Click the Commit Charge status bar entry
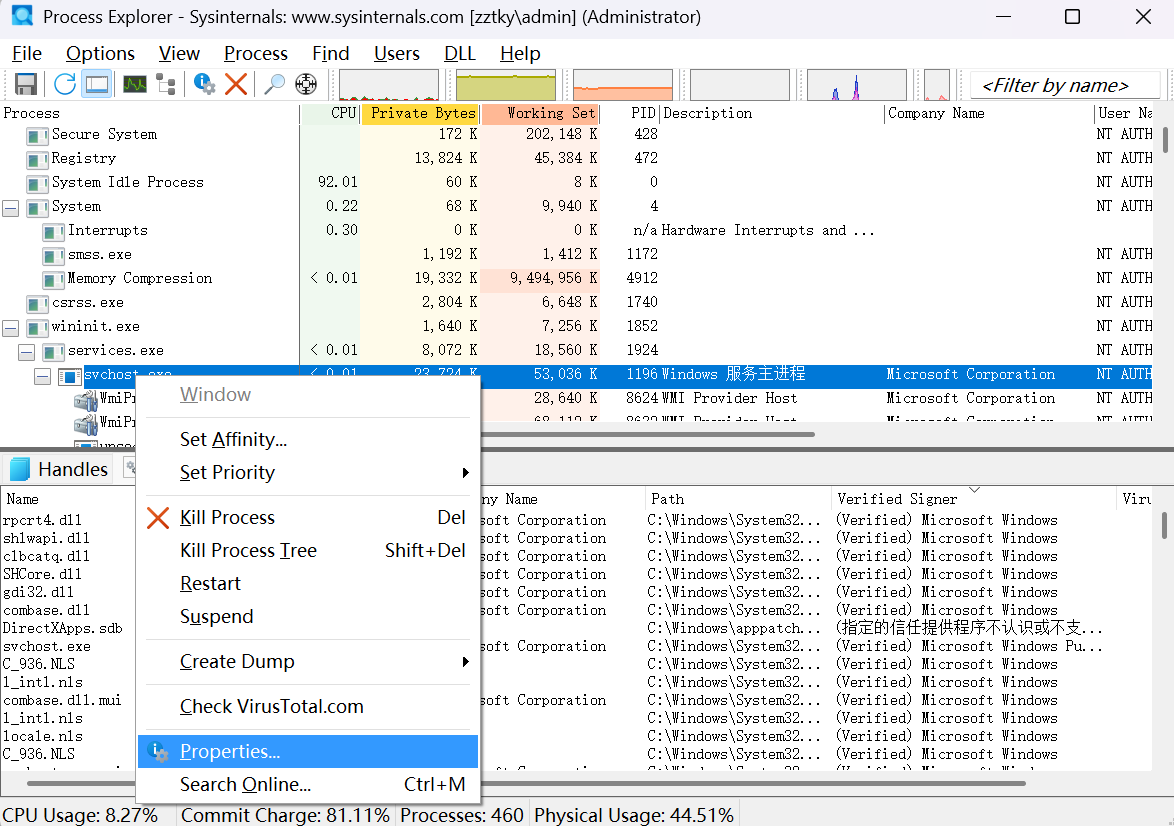 285,815
